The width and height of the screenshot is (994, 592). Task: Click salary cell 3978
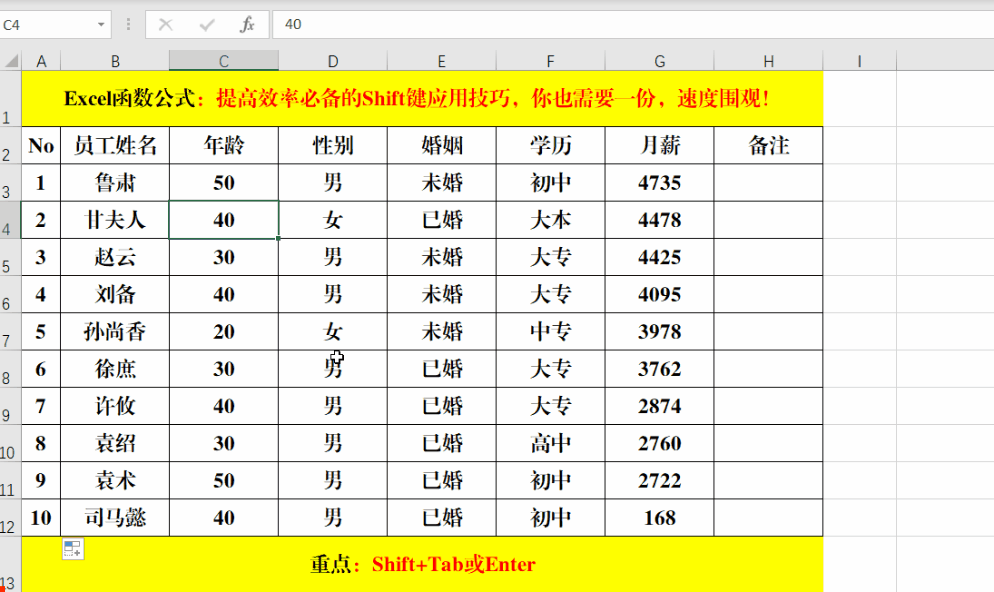(x=660, y=331)
